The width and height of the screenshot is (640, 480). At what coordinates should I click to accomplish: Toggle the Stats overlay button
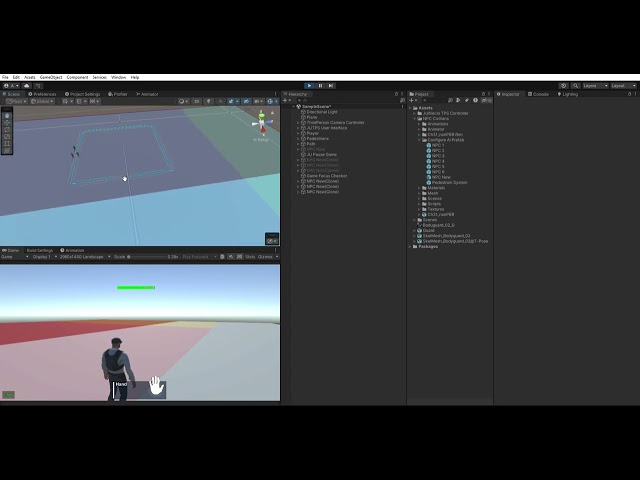[x=250, y=257]
